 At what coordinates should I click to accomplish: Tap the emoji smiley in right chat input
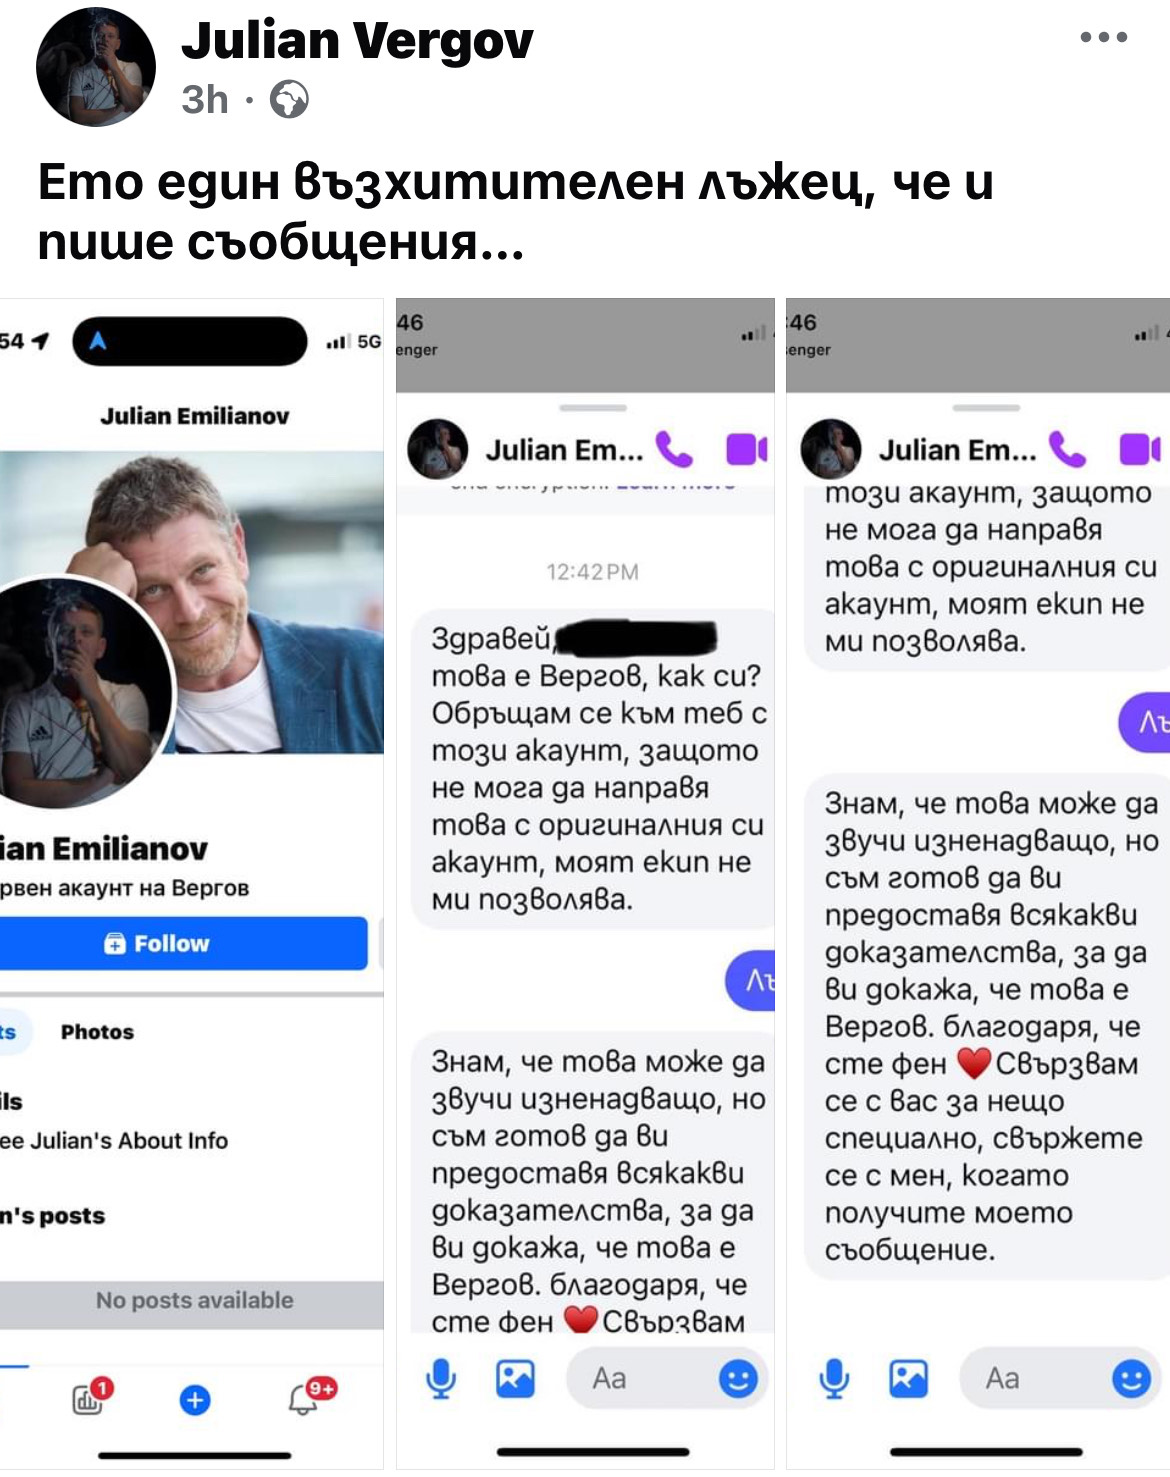(x=1131, y=1379)
